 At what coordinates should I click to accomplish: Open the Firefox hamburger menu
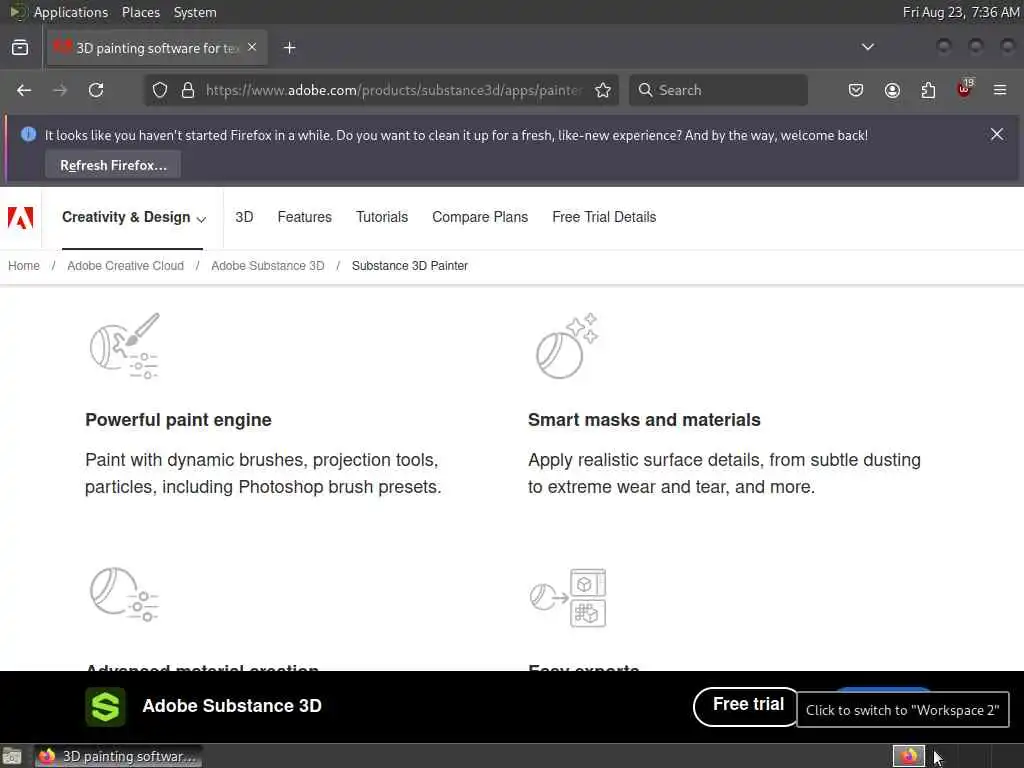[x=1000, y=90]
